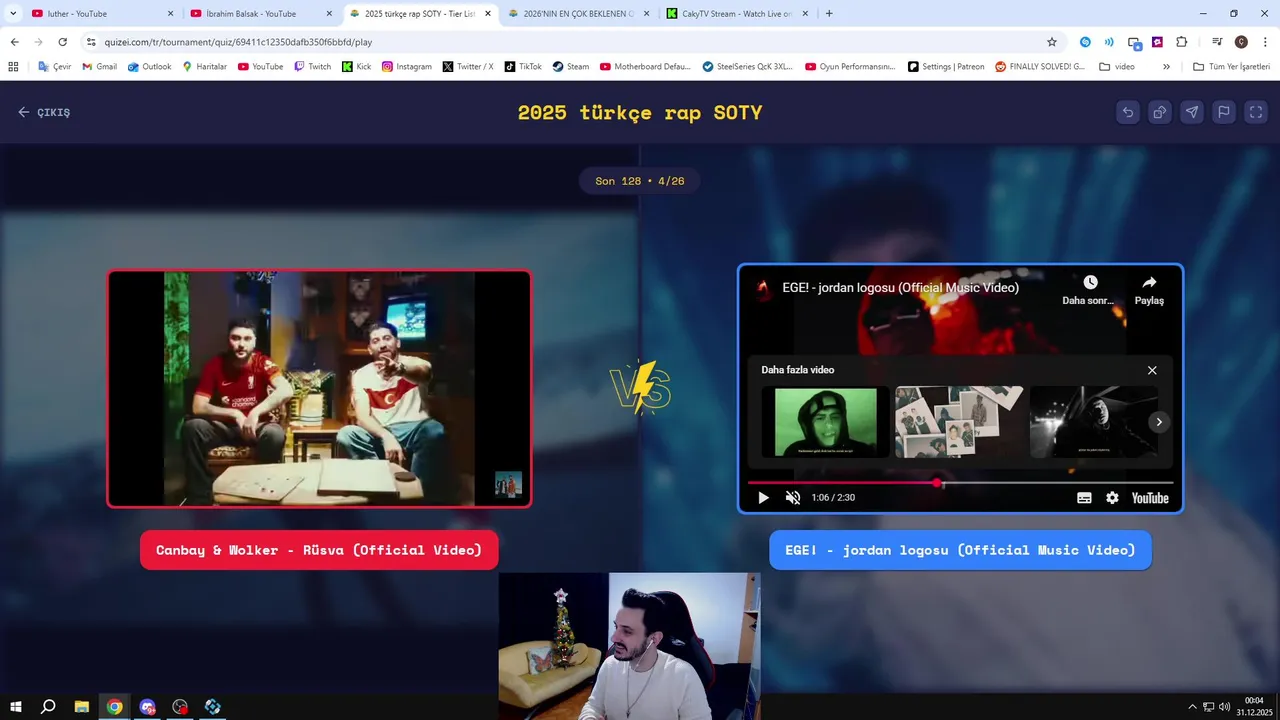The width and height of the screenshot is (1280, 720).
Task: Open the Settings | Patreon bookmark
Action: (946, 66)
